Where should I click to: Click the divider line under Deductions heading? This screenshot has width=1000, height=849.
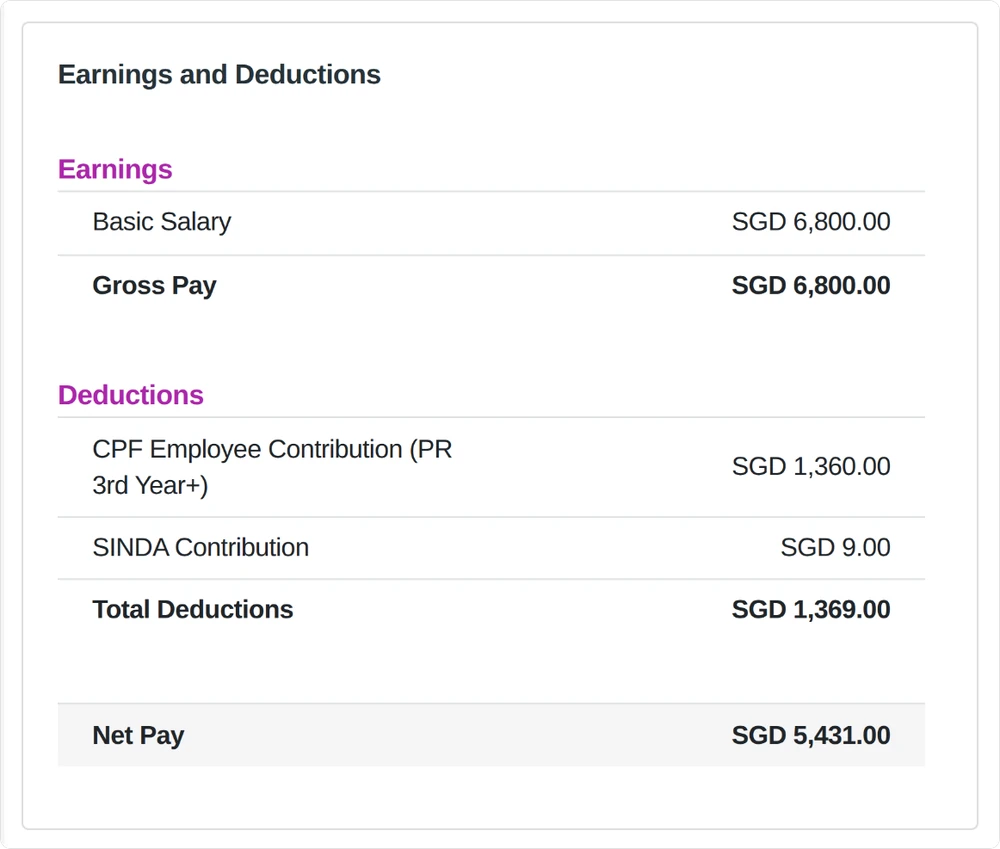[491, 417]
